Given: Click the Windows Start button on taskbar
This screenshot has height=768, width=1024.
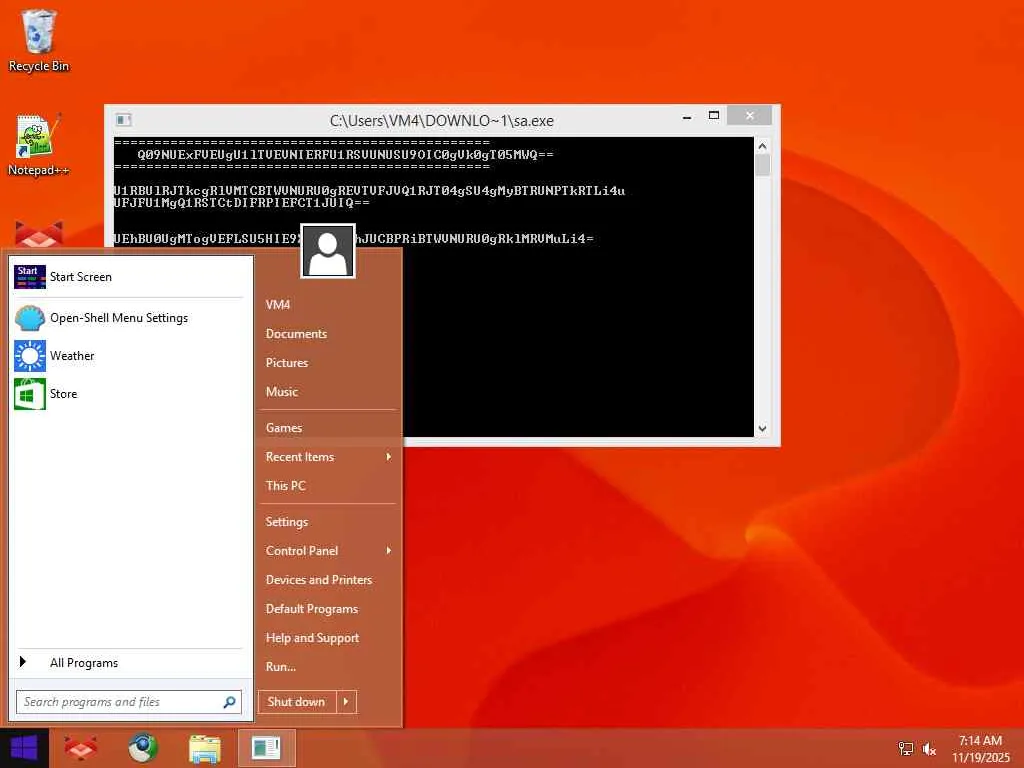Looking at the screenshot, I should tap(24, 748).
